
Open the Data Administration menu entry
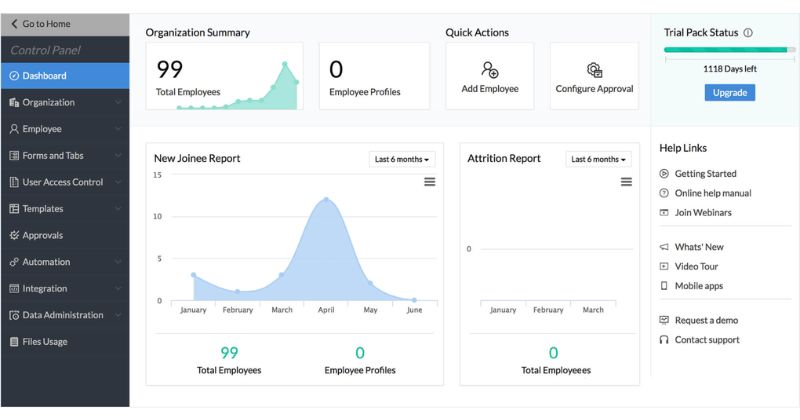65,315
